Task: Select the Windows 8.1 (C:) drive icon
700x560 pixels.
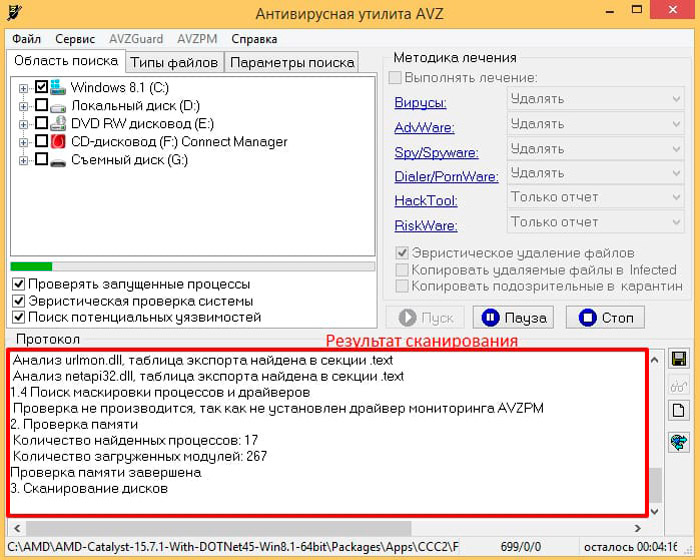Action: 58,88
